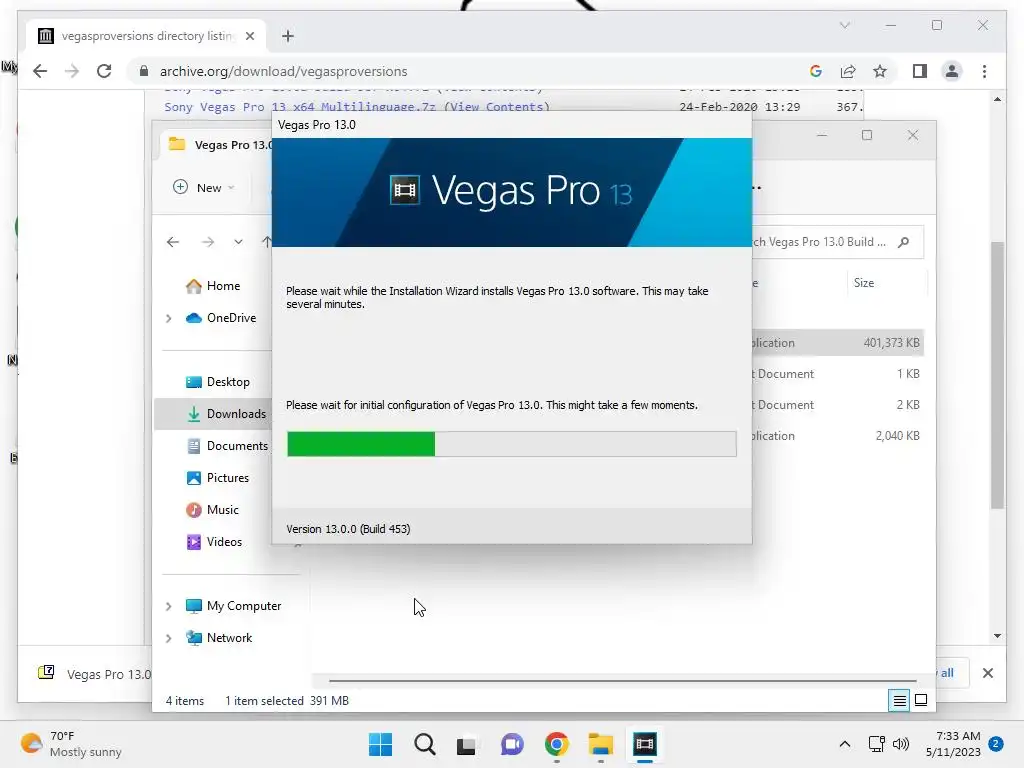The height and width of the screenshot is (768, 1024).
Task: Click the Version 13.0.0 (Build 453) text
Action: tap(348, 529)
